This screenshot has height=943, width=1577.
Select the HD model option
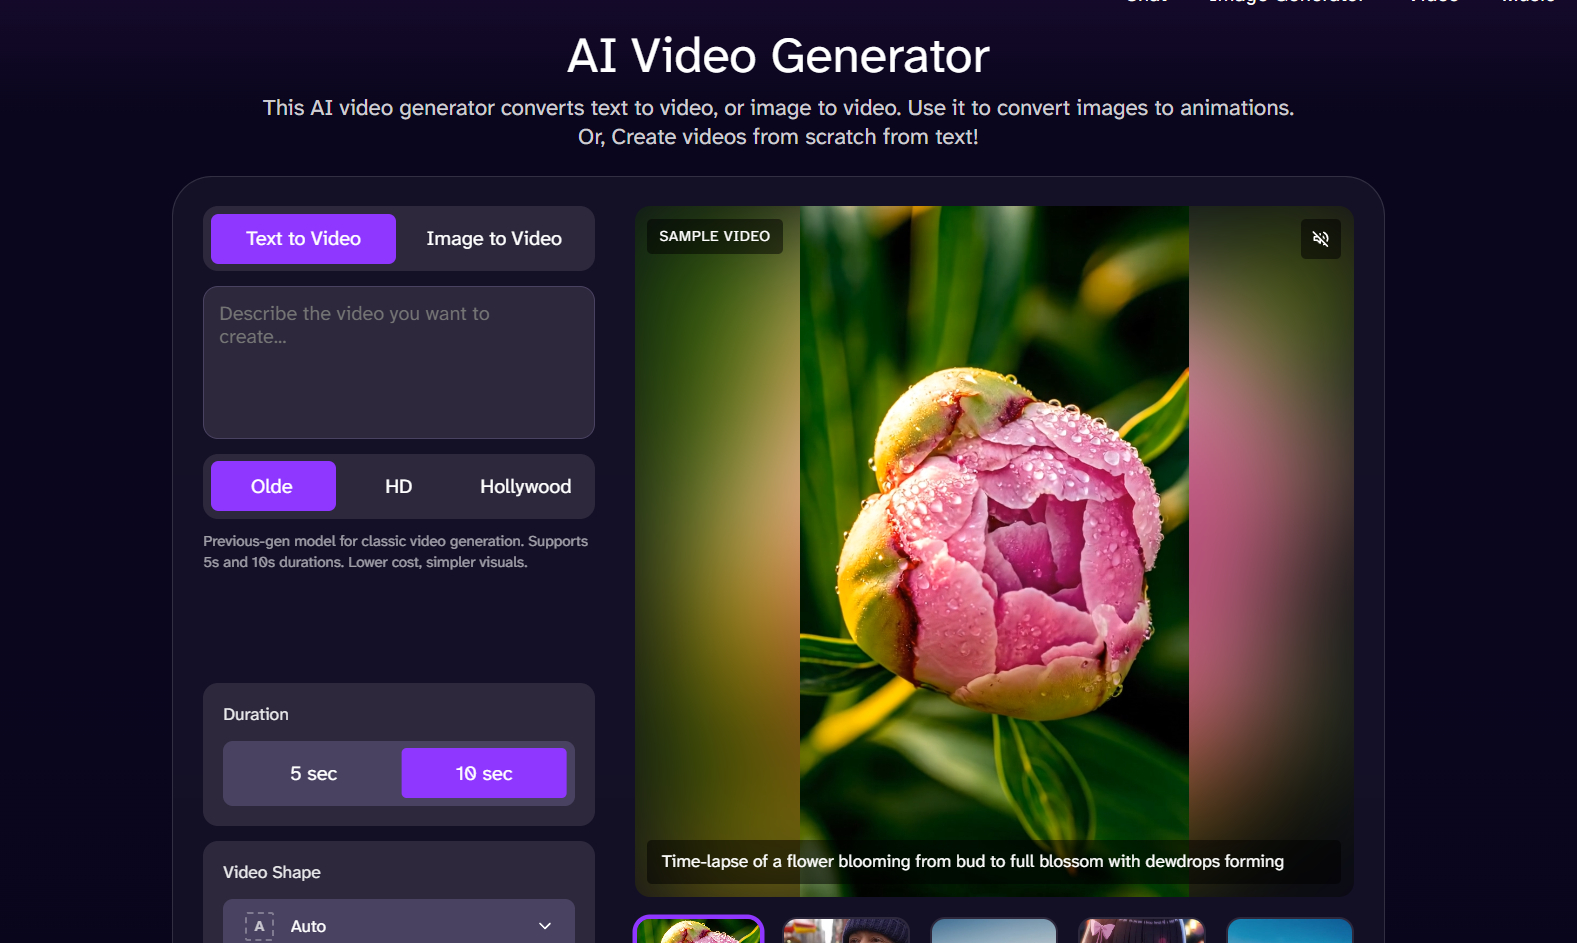point(399,486)
